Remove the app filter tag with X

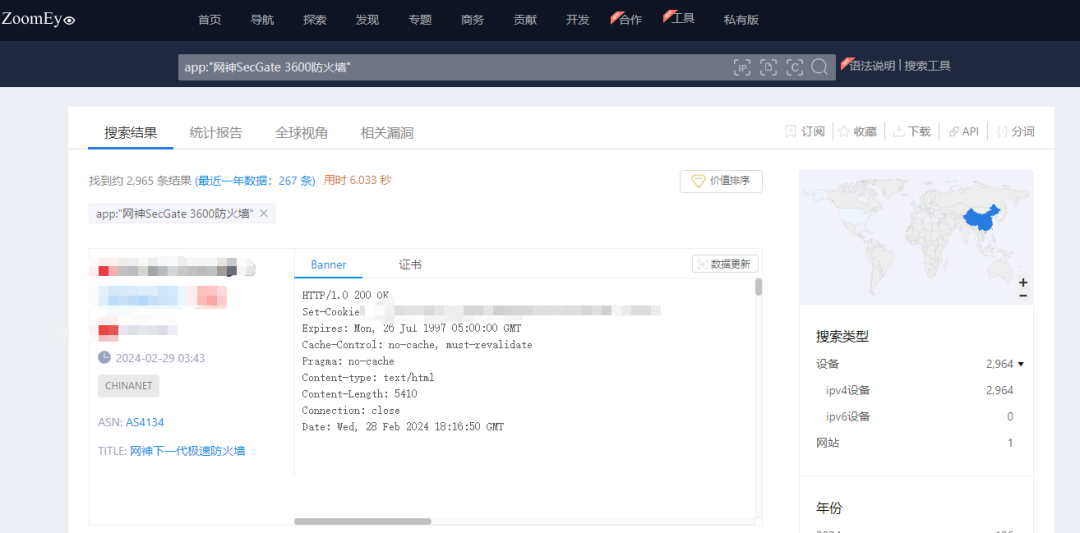point(263,213)
